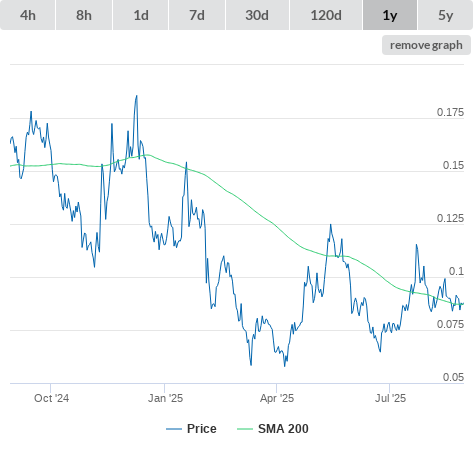Image resolution: width=474 pixels, height=455 pixels.
Task: Click the Jul '25 axis label
Action: (390, 398)
